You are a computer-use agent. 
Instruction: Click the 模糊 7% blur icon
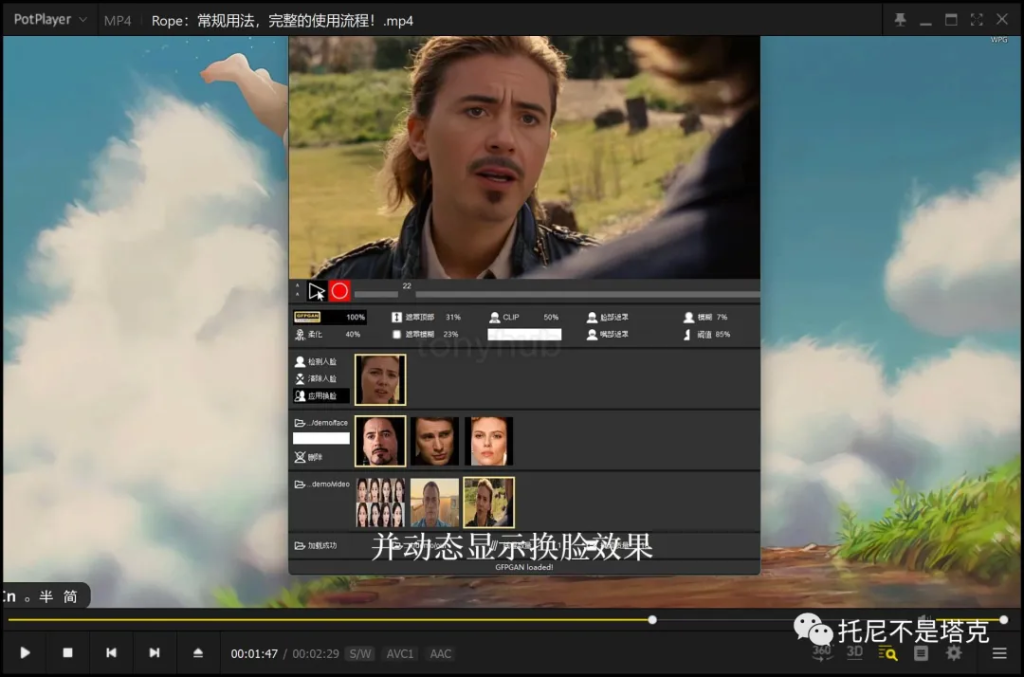tap(688, 317)
